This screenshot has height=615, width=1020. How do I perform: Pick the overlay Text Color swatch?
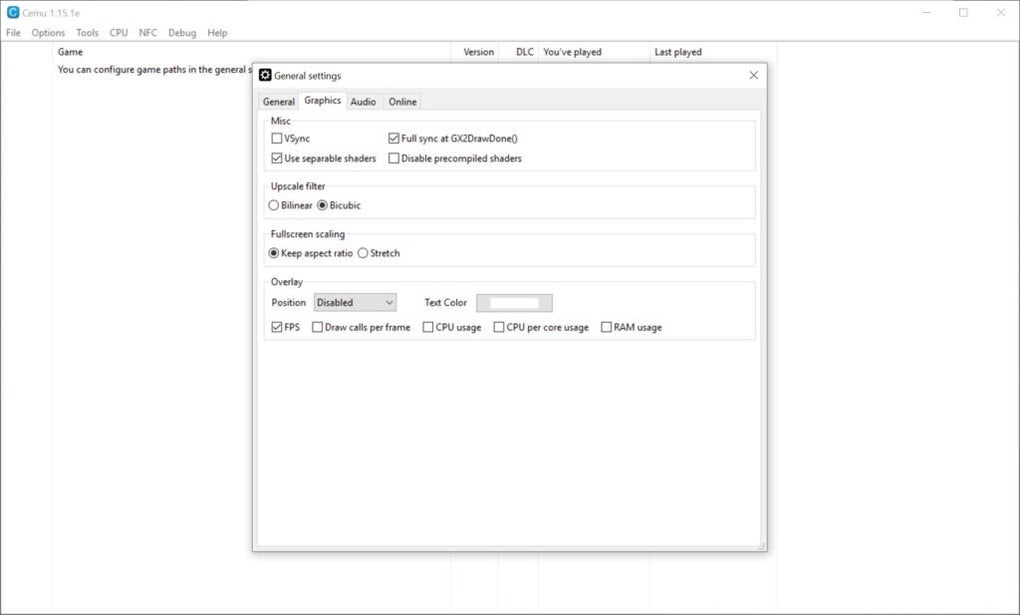[514, 303]
